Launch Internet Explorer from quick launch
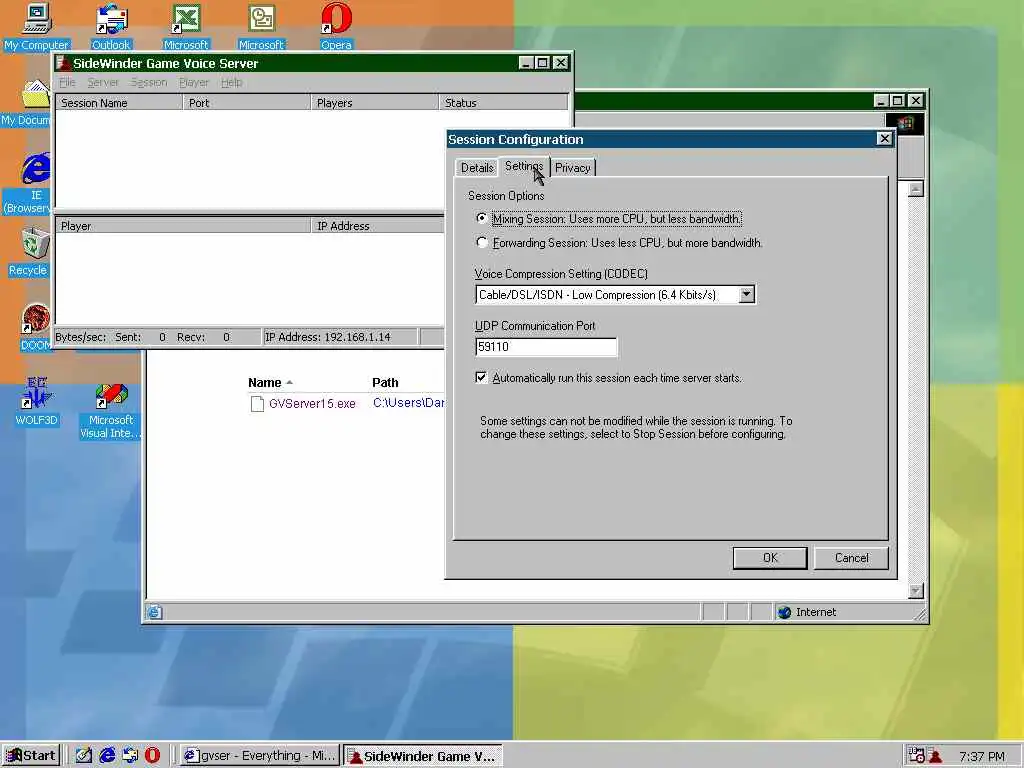The image size is (1024, 768). tap(107, 756)
